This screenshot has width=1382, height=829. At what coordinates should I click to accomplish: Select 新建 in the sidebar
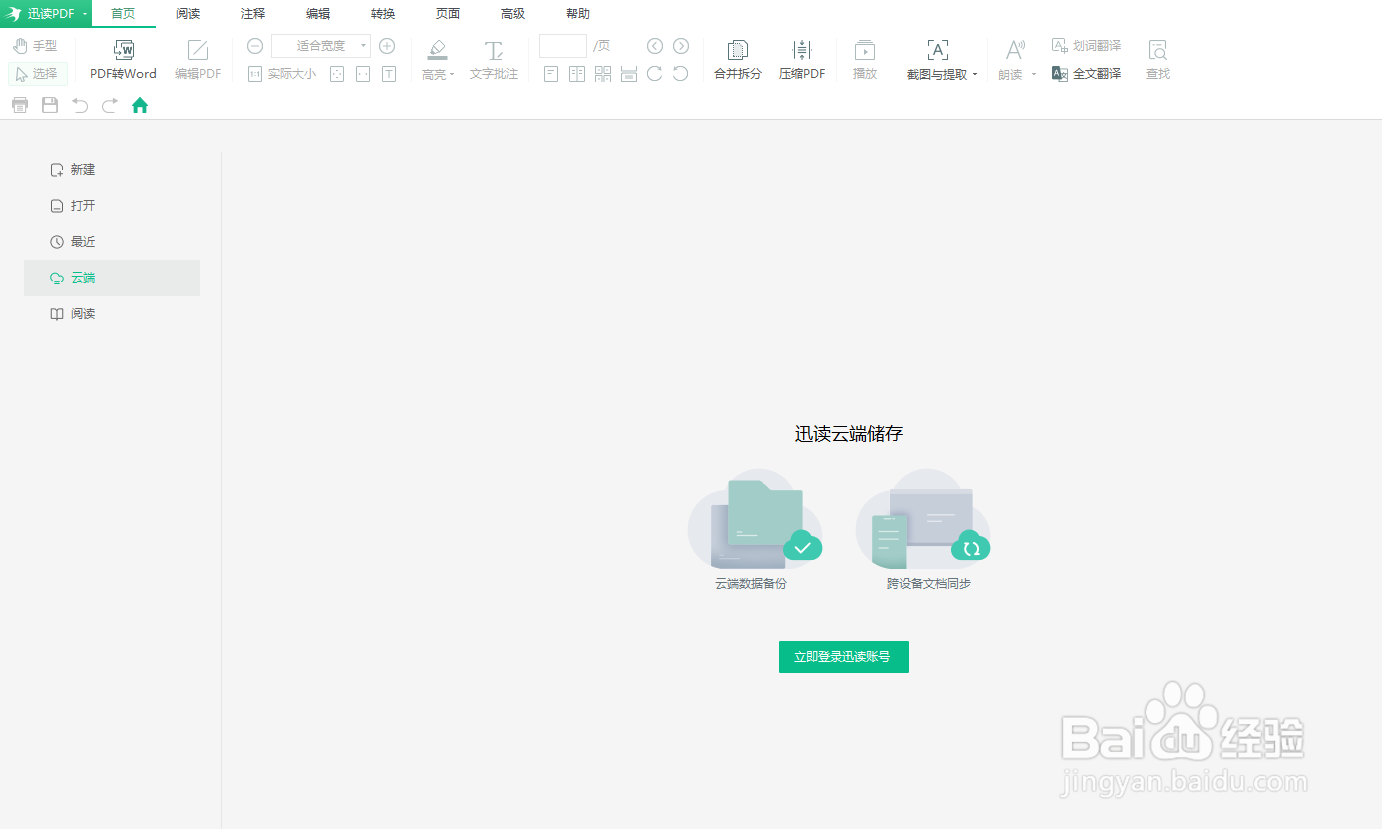pyautogui.click(x=112, y=170)
